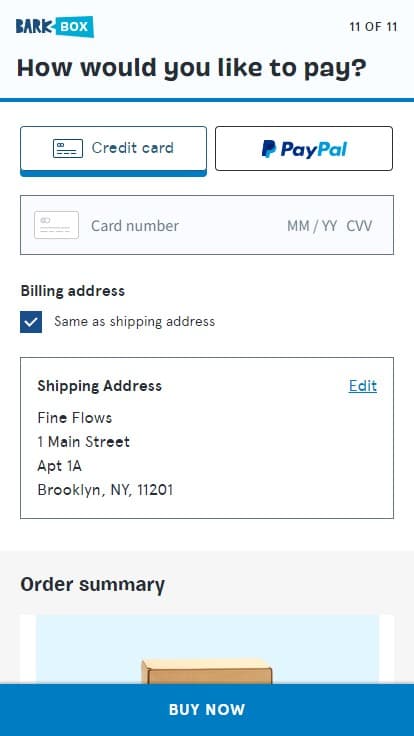Click the Order summary heading
This screenshot has width=414, height=736.
point(92,585)
